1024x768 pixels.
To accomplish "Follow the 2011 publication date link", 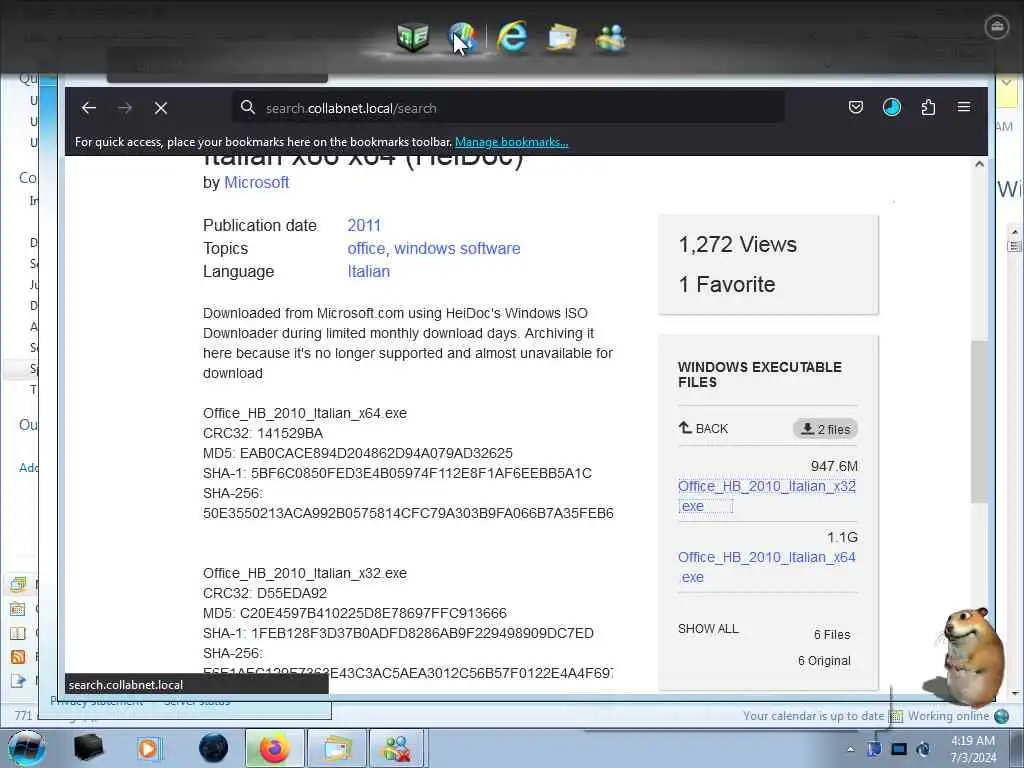I will 364,225.
